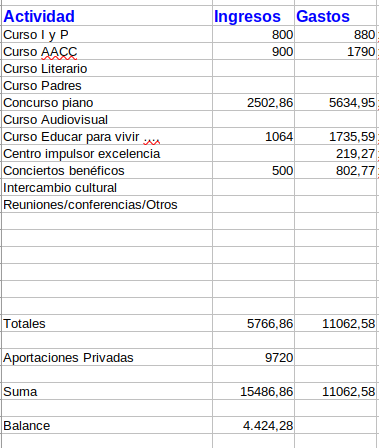Select the Totales expenses cell 11062,58
379x448 pixels.
tap(336, 323)
